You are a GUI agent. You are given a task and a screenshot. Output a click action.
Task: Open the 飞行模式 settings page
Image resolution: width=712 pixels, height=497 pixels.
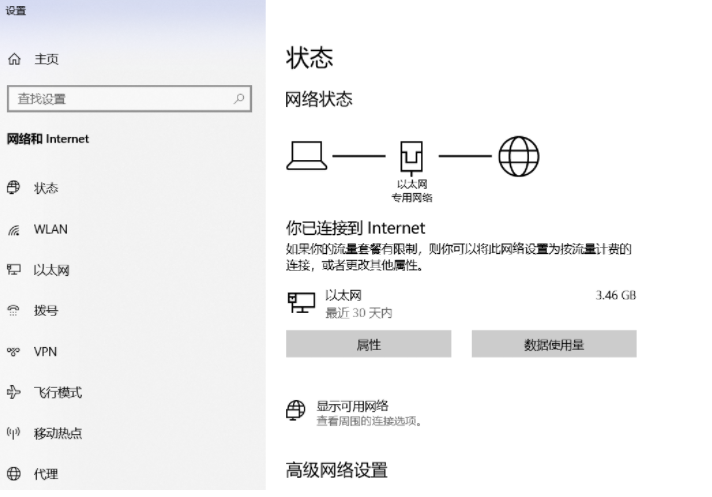pyautogui.click(x=58, y=393)
